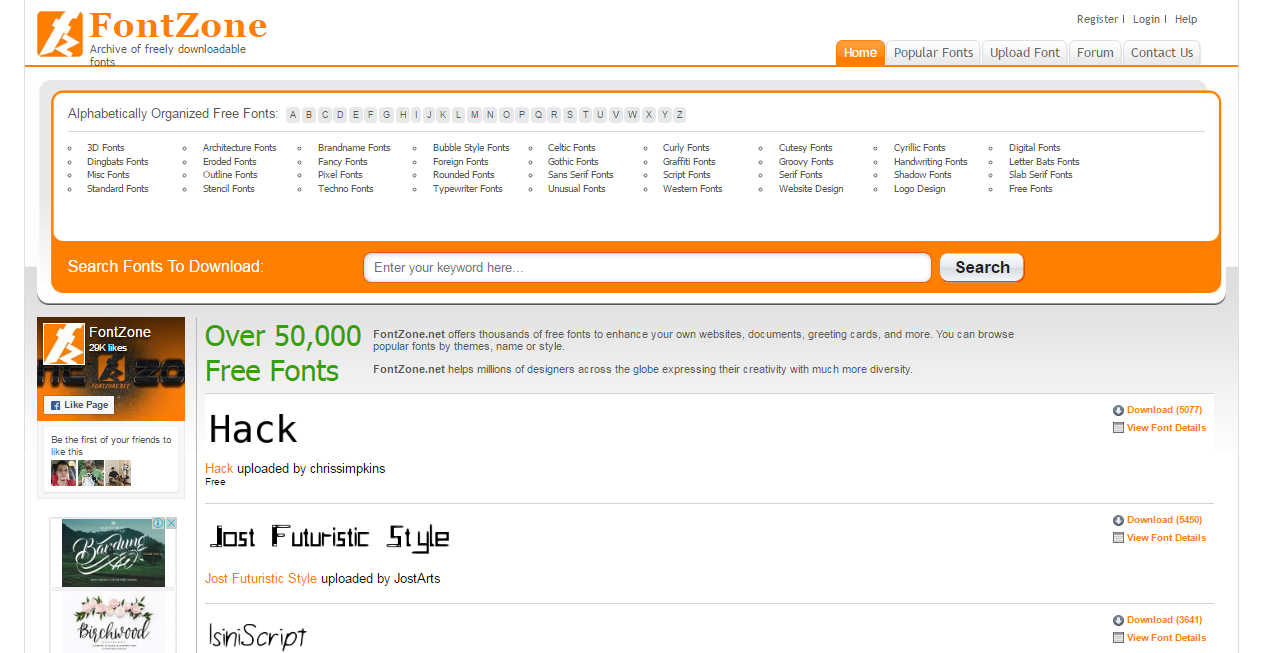Open the Birchwood font advertisement

point(113,623)
